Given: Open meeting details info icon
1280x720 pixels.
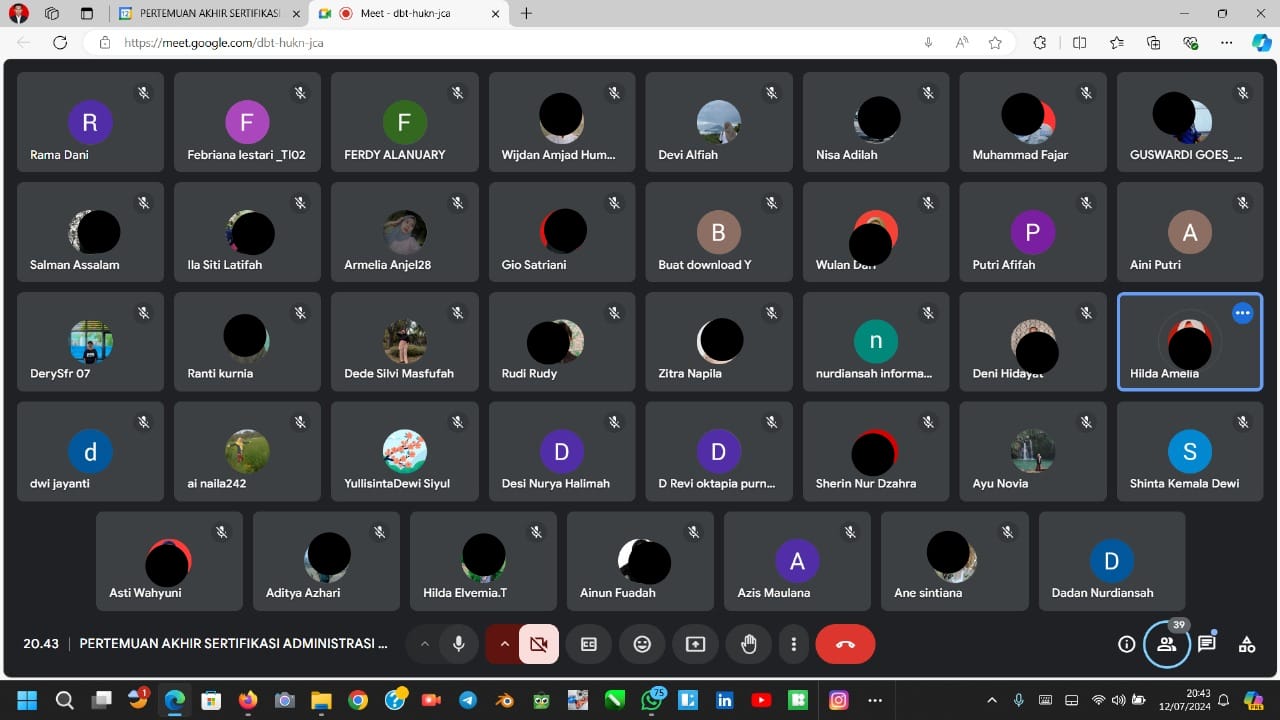Looking at the screenshot, I should (1126, 644).
